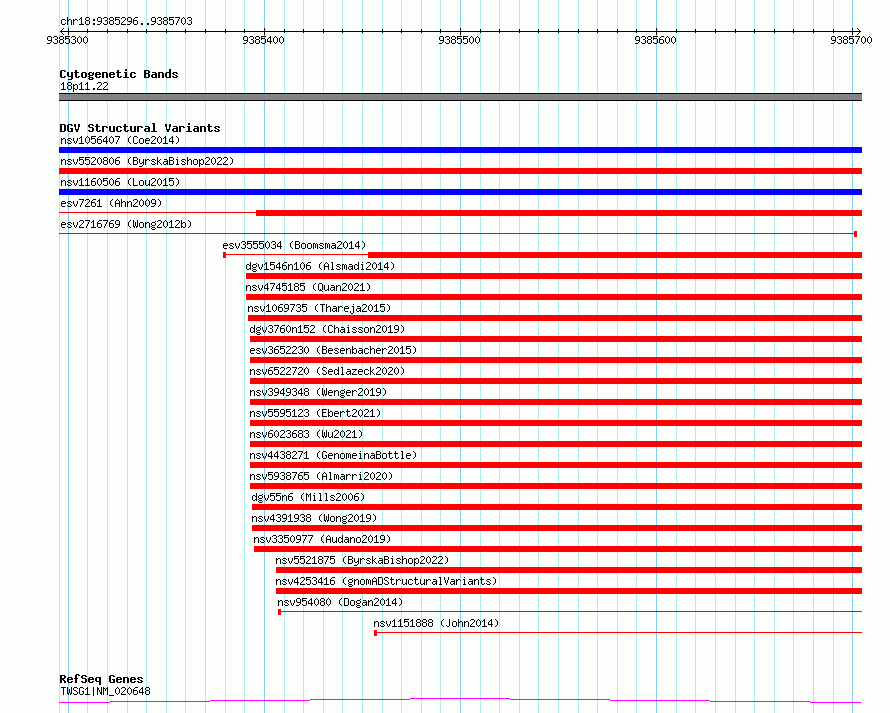
Task: Click nsv6023683 (Wu2021) label
Action: click(306, 434)
